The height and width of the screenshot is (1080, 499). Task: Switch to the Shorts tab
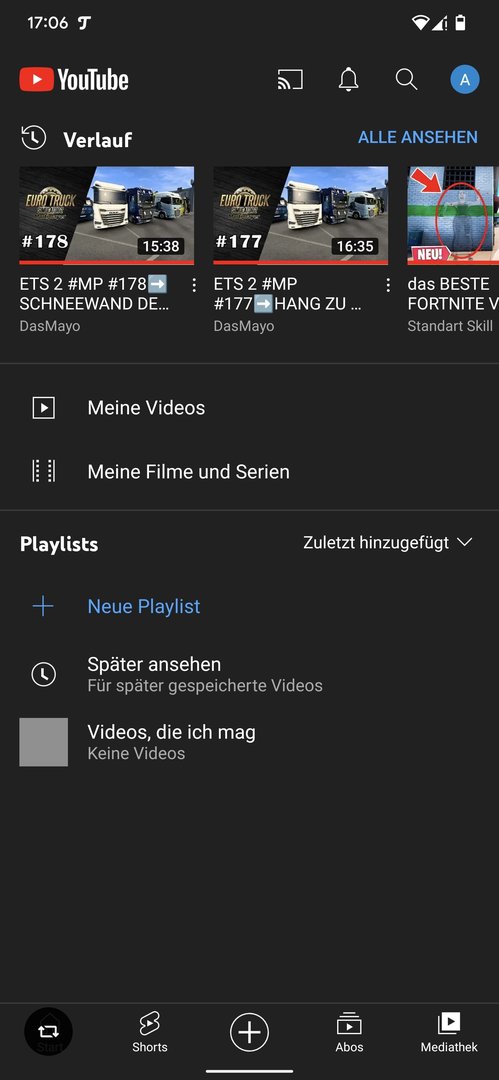150,1032
